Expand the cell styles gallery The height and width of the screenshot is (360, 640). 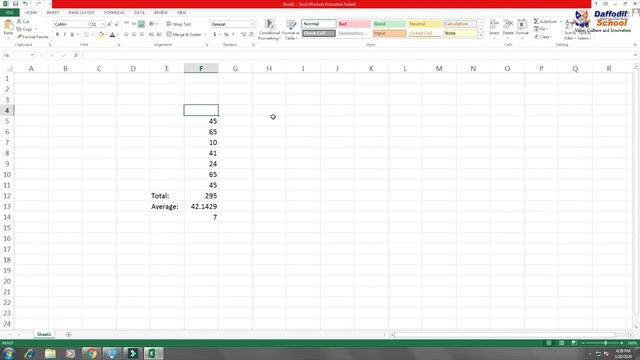coord(480,36)
